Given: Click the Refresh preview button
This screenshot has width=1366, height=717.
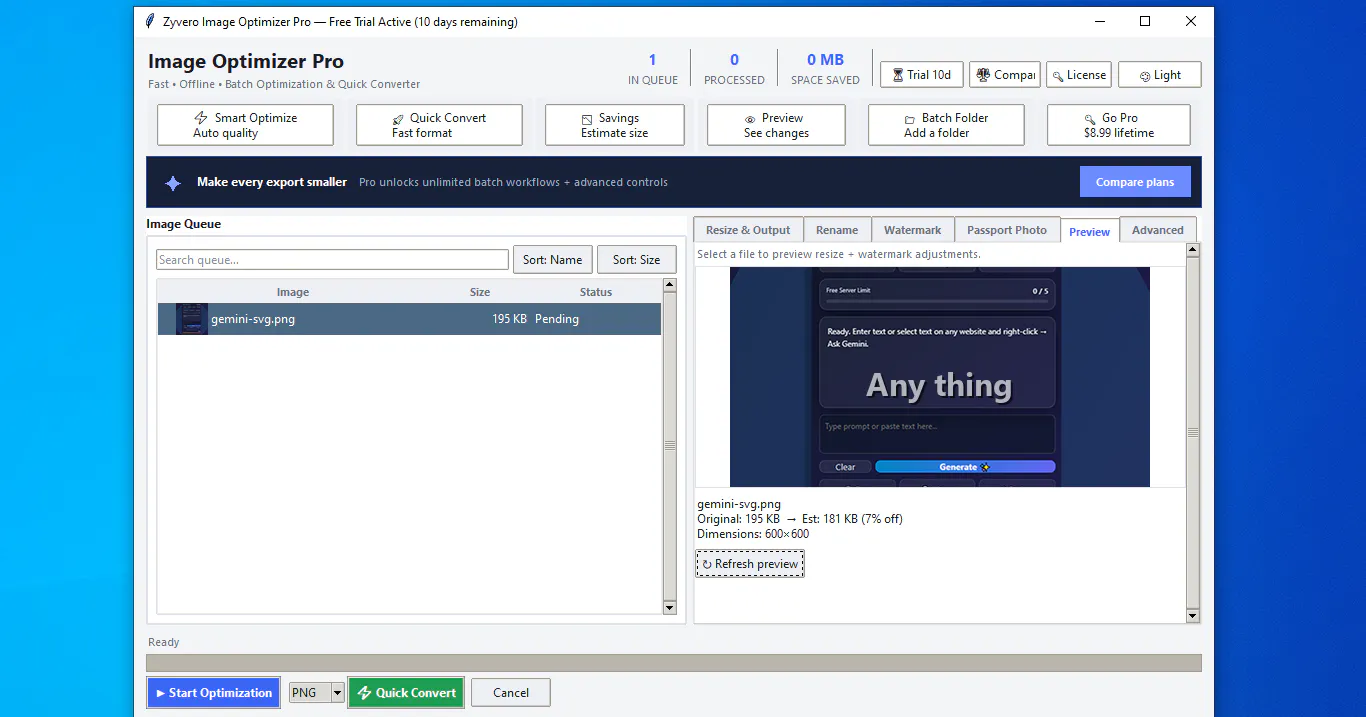Looking at the screenshot, I should tap(750, 564).
